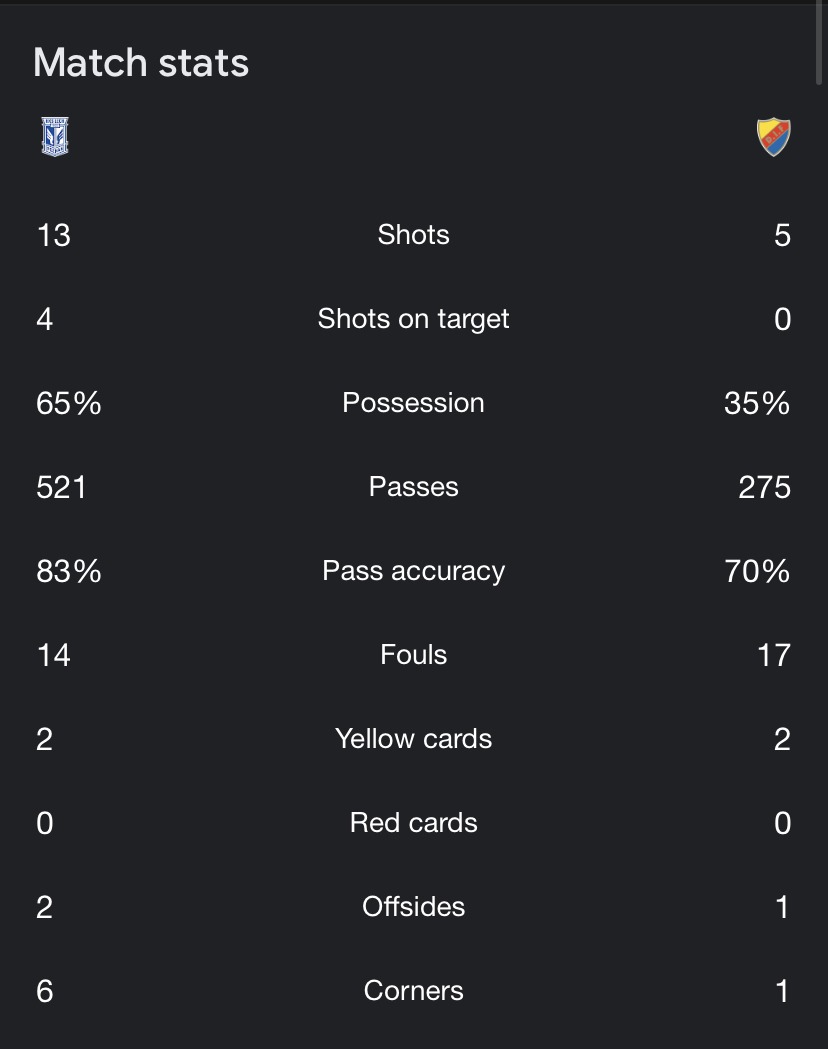
Task: Click the away team's 17 fouls value
Action: (x=774, y=655)
